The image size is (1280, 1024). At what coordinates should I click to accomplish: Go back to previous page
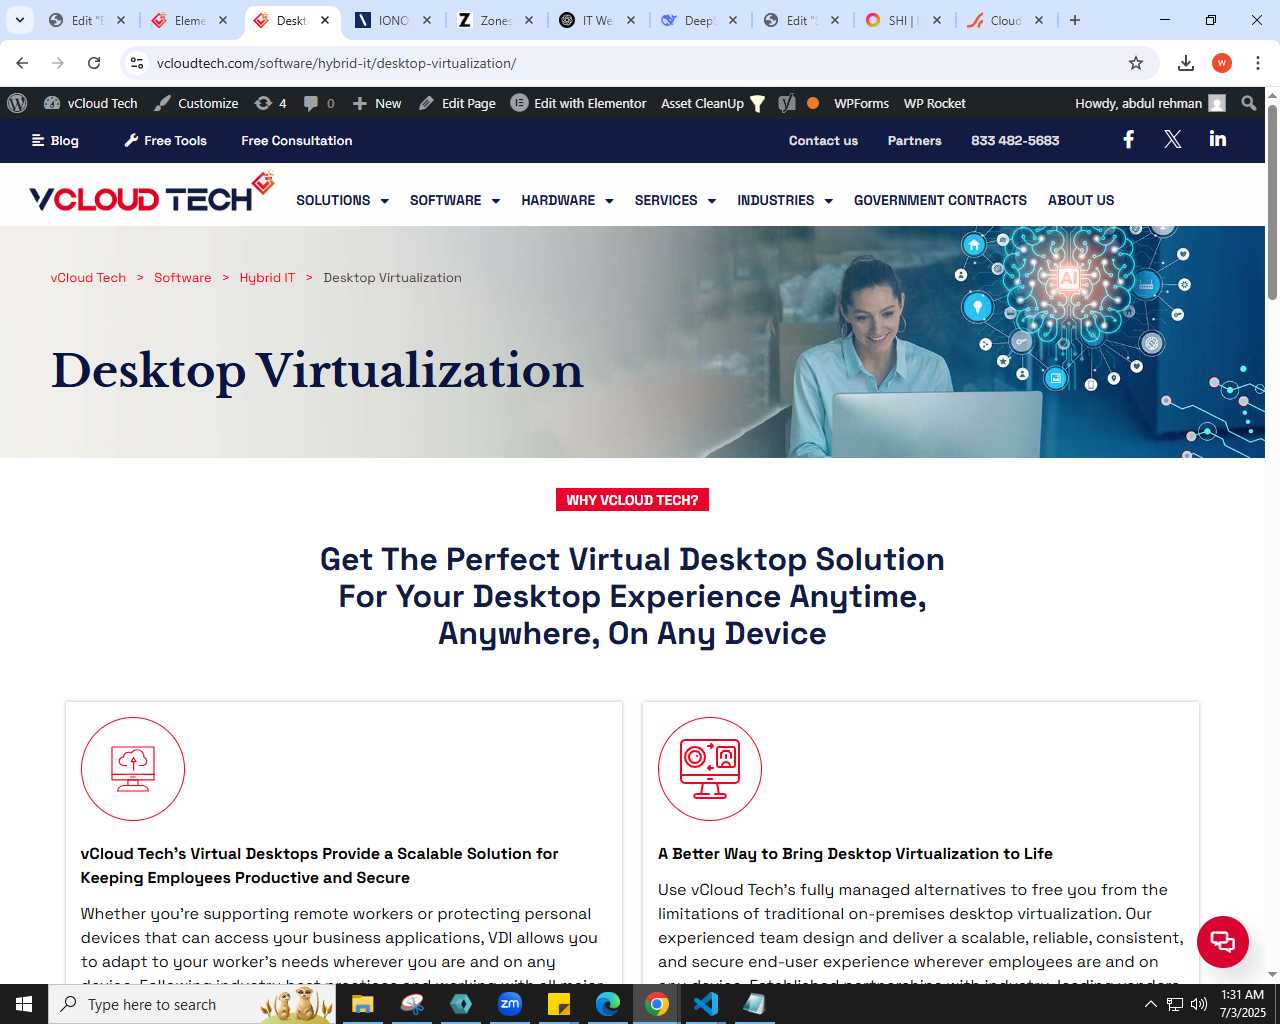click(22, 63)
